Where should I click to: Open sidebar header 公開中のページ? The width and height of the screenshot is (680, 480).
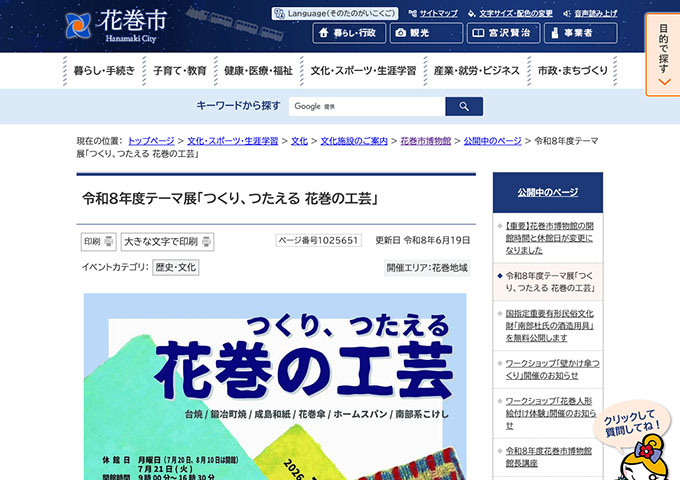[547, 192]
